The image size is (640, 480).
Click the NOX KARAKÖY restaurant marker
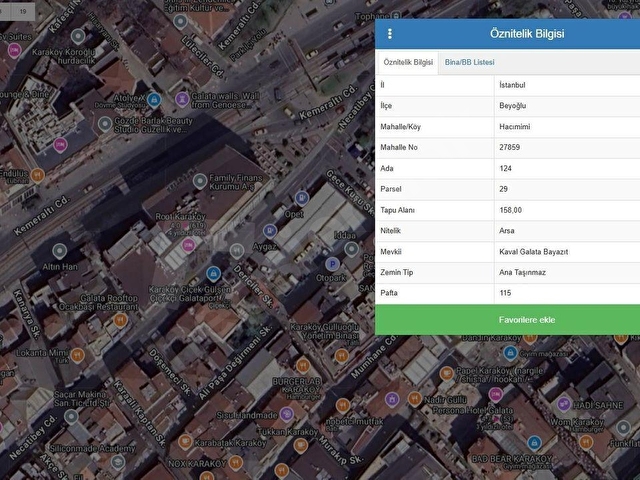pyautogui.click(x=236, y=463)
